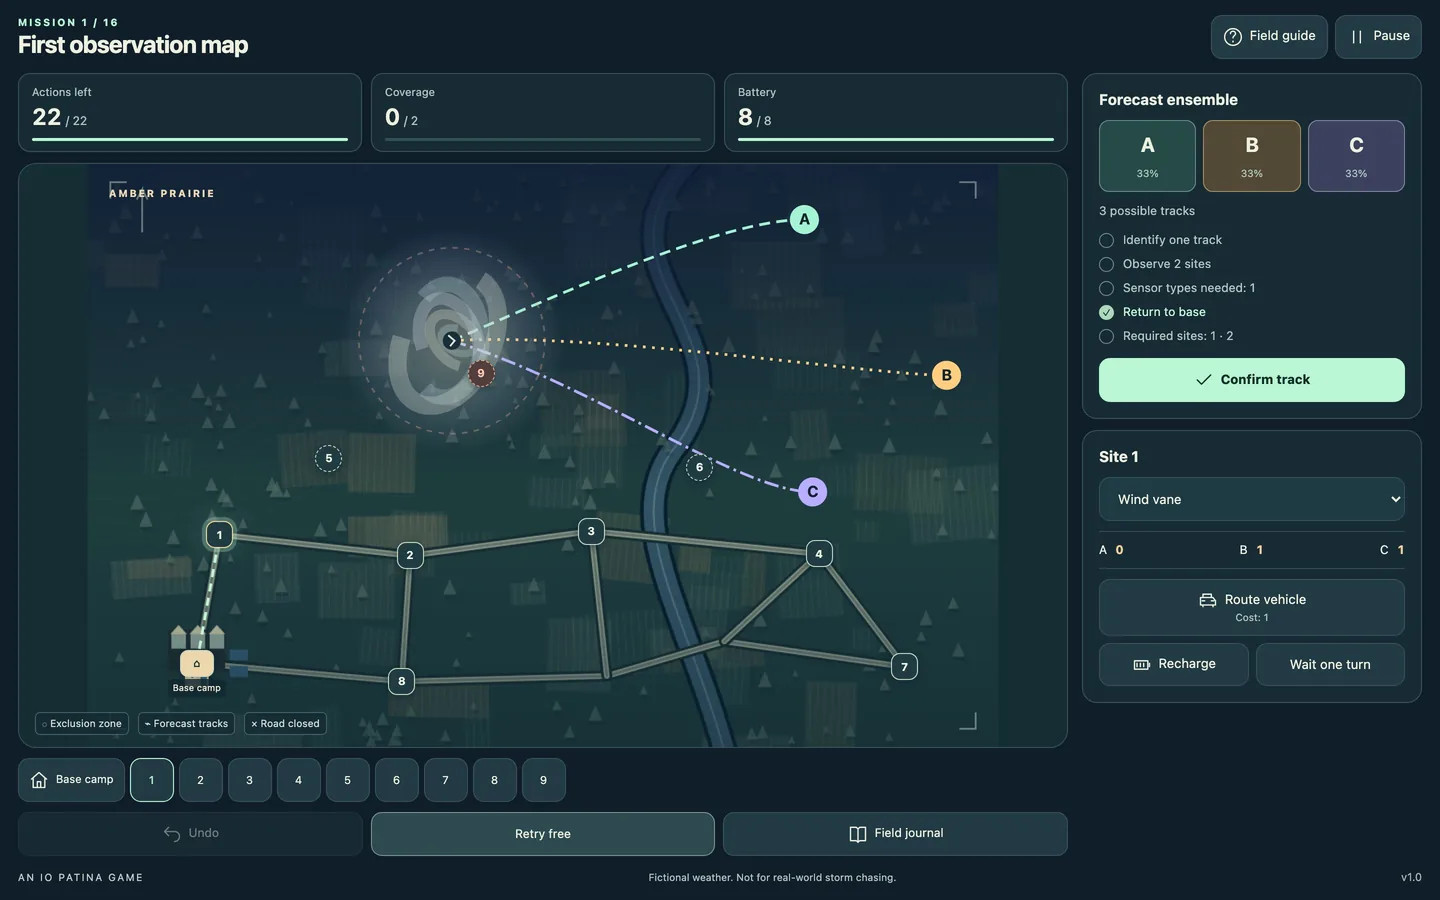Image resolution: width=1440 pixels, height=900 pixels.
Task: Select forecast track A card
Action: click(x=1147, y=156)
